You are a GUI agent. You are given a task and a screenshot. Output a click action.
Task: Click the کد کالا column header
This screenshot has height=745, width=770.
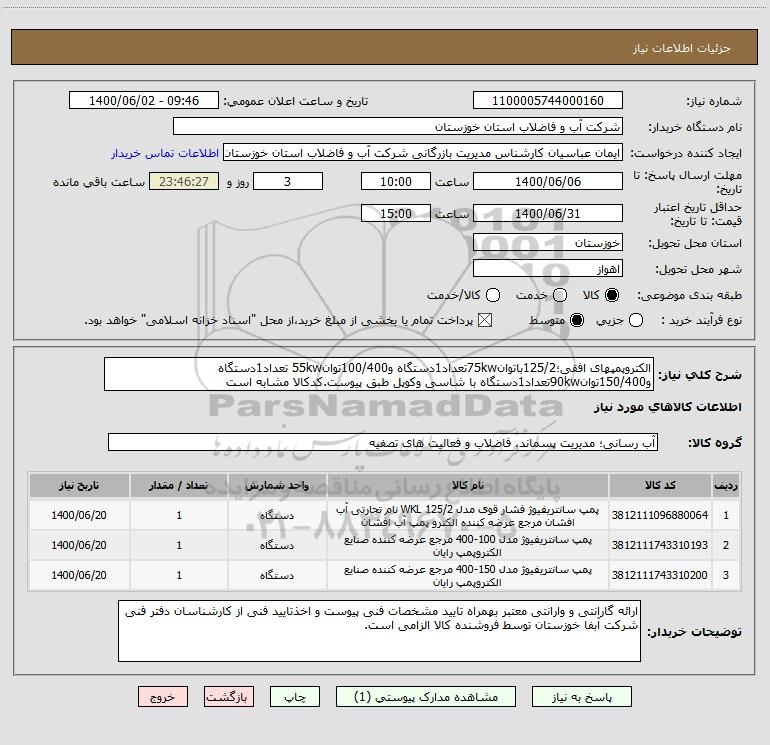pyautogui.click(x=660, y=486)
